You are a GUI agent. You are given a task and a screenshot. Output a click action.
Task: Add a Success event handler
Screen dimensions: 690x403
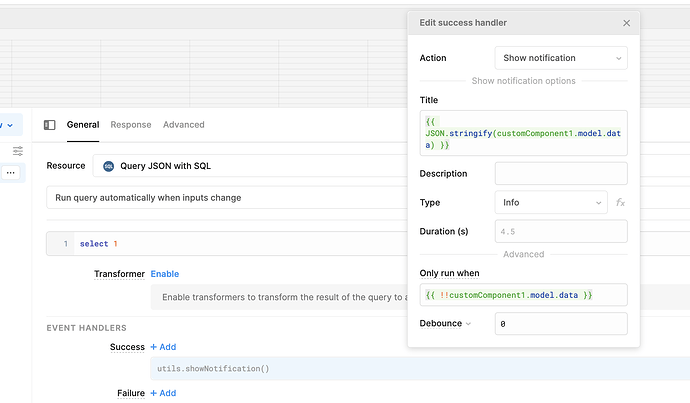point(163,347)
